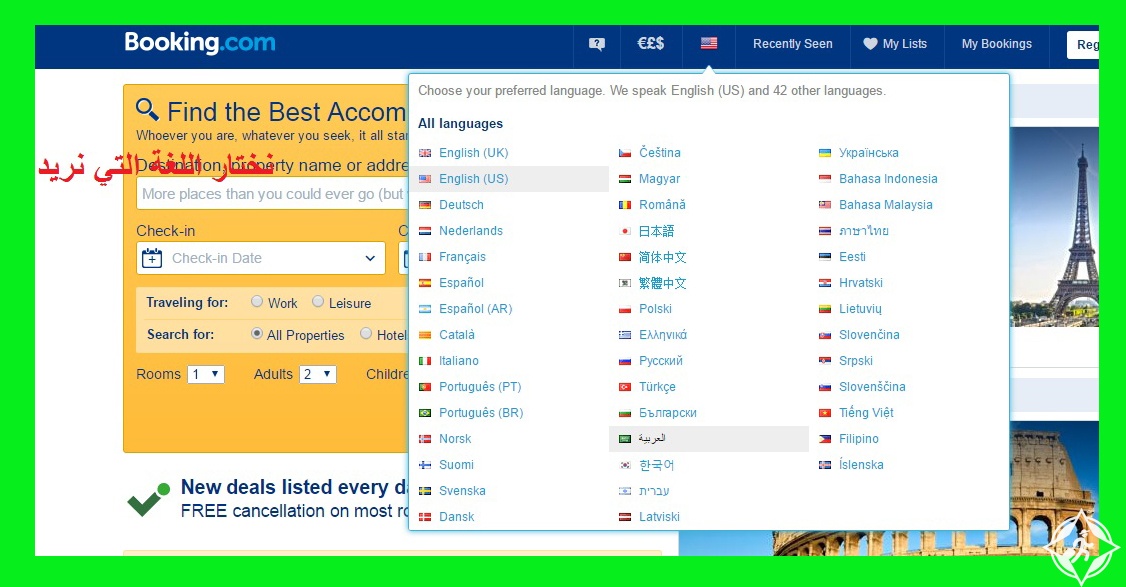Image resolution: width=1126 pixels, height=587 pixels.
Task: Open My Bookings in the header
Action: click(x=997, y=44)
